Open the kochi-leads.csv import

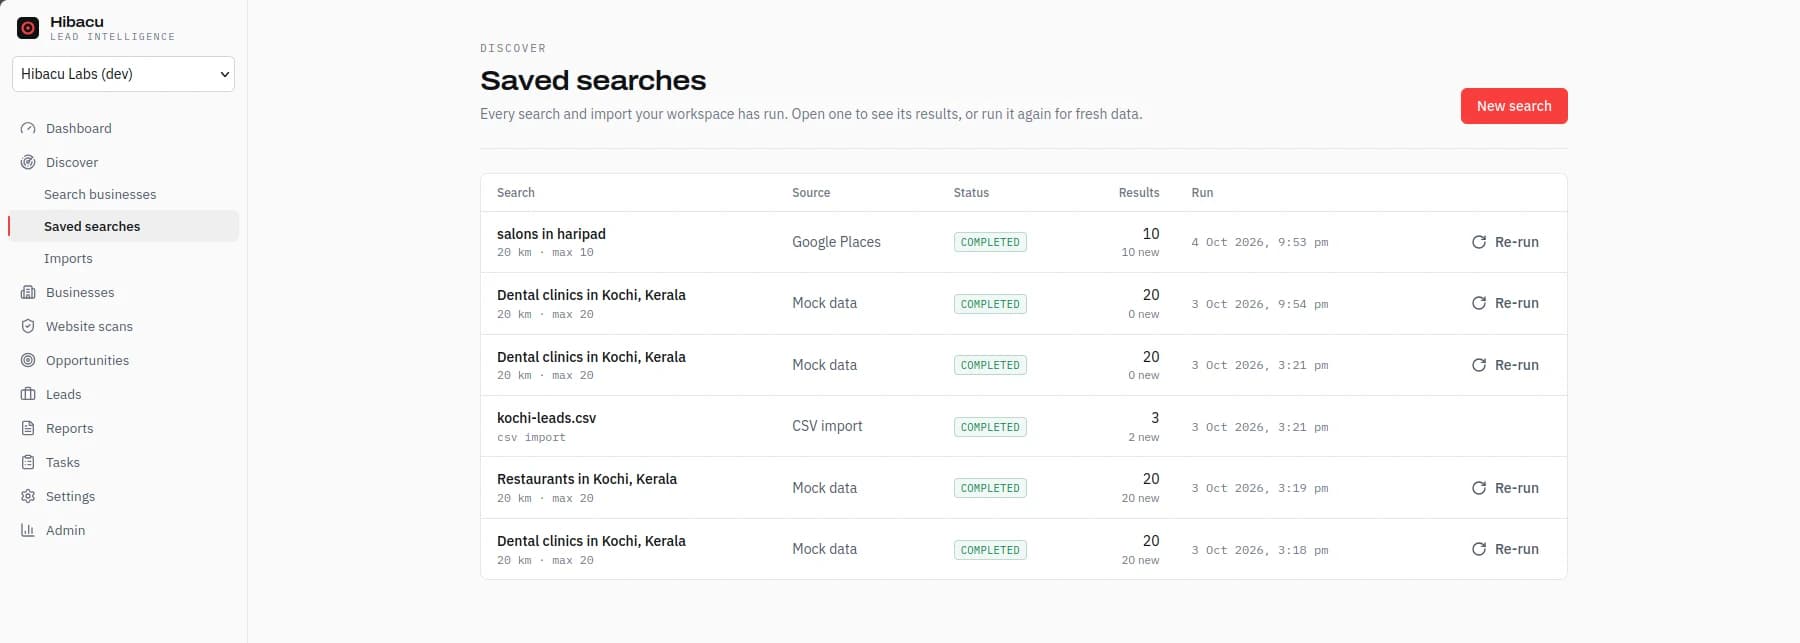coord(546,418)
